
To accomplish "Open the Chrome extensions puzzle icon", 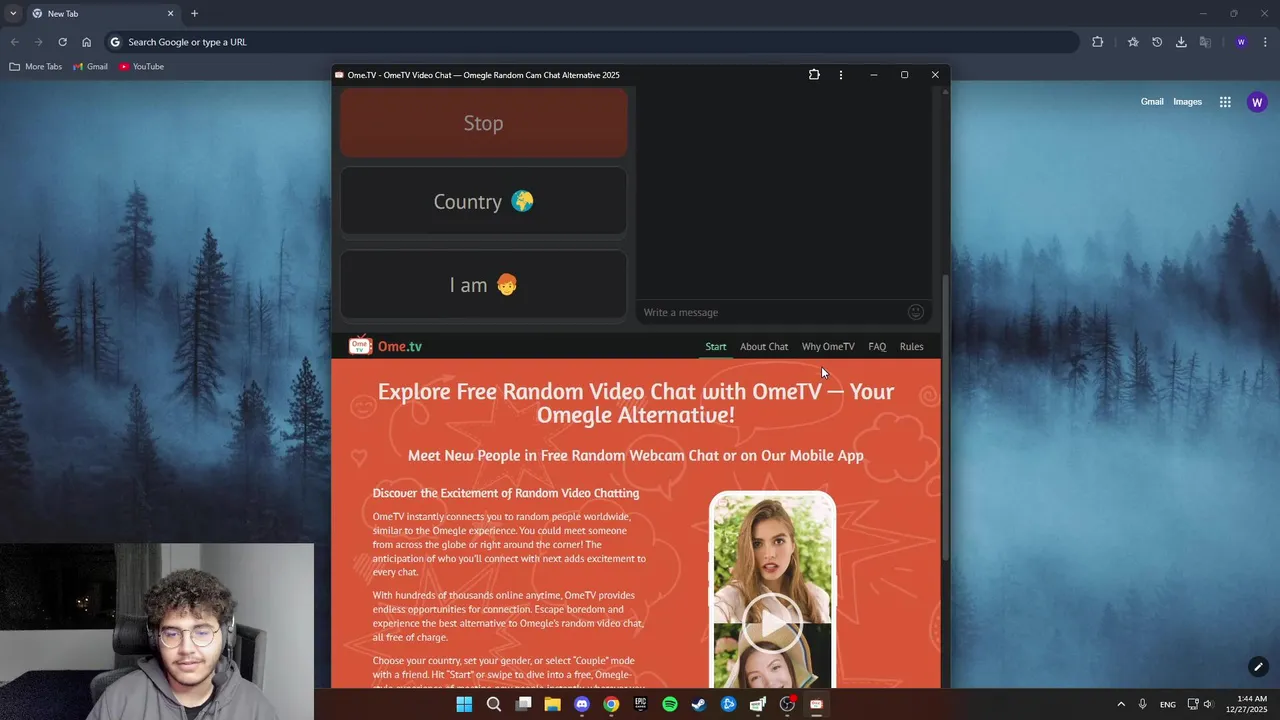I will click(x=1097, y=42).
